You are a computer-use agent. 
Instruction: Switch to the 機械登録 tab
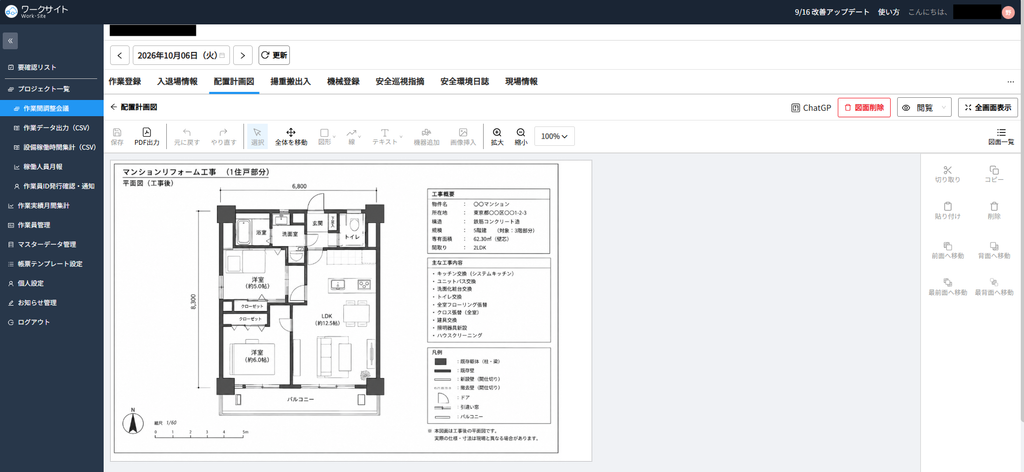click(x=343, y=82)
